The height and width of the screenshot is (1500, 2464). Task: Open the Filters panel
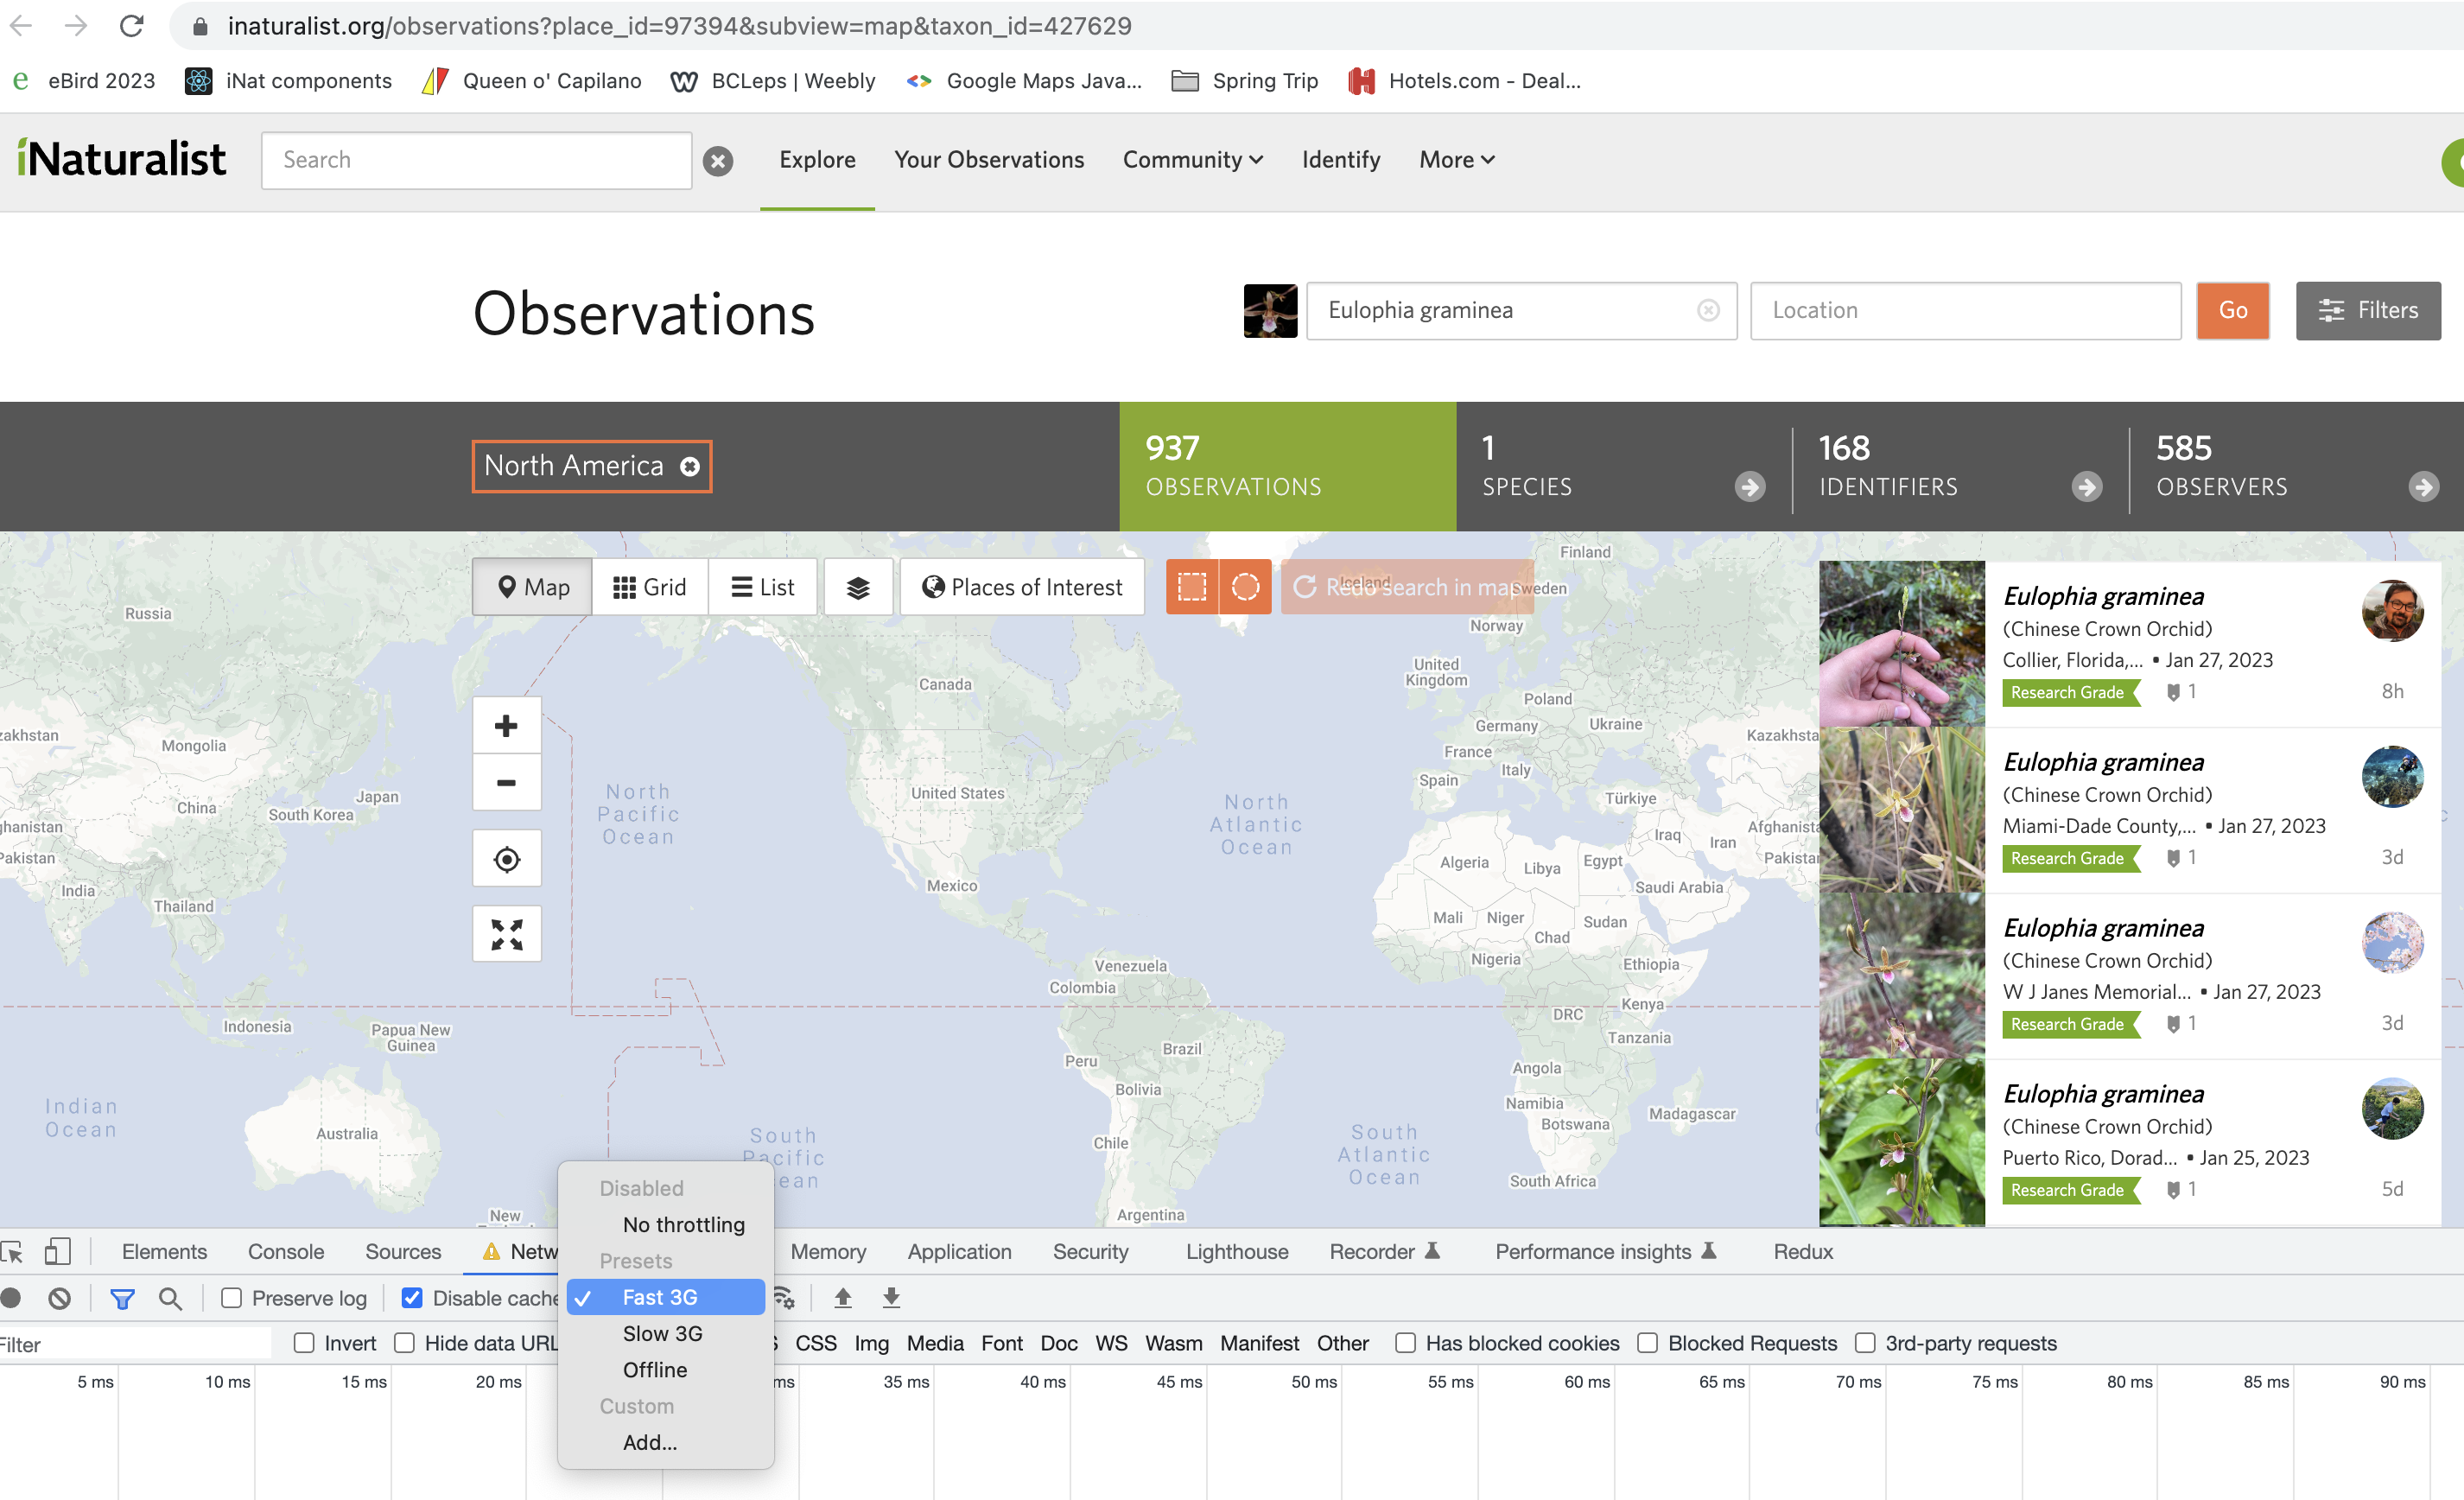point(2368,311)
